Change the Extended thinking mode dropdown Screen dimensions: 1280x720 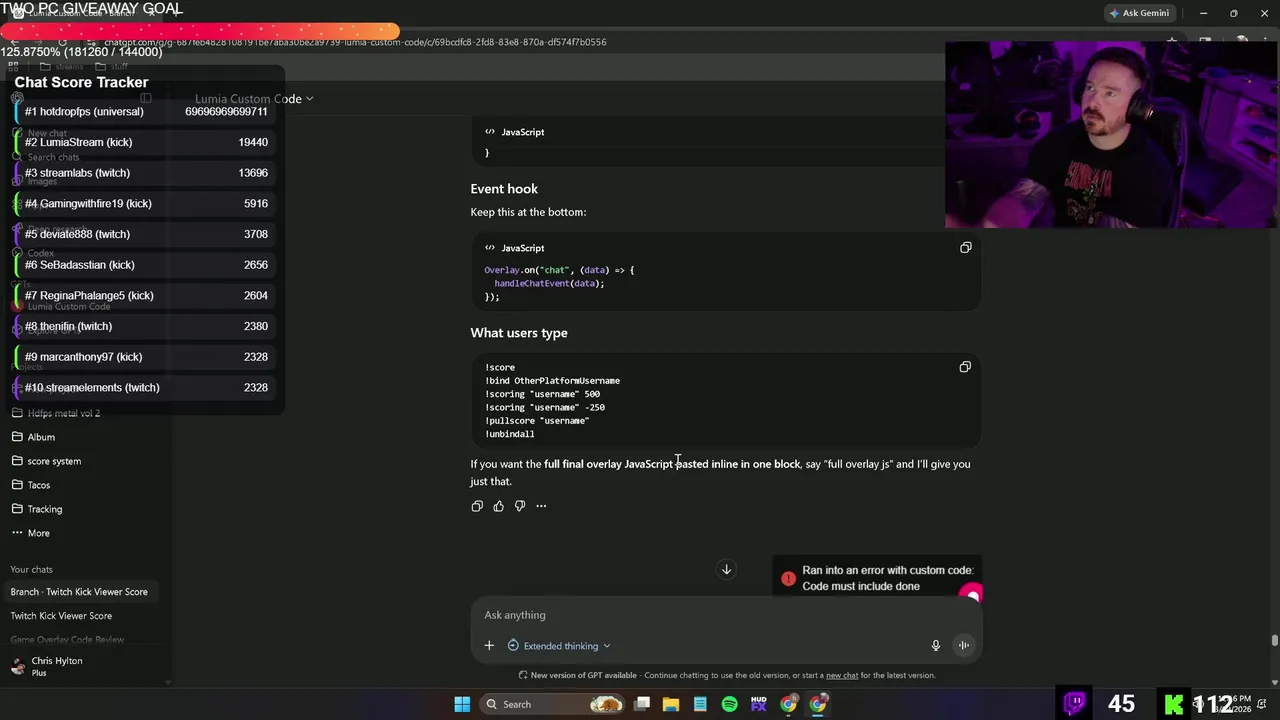[x=559, y=646]
